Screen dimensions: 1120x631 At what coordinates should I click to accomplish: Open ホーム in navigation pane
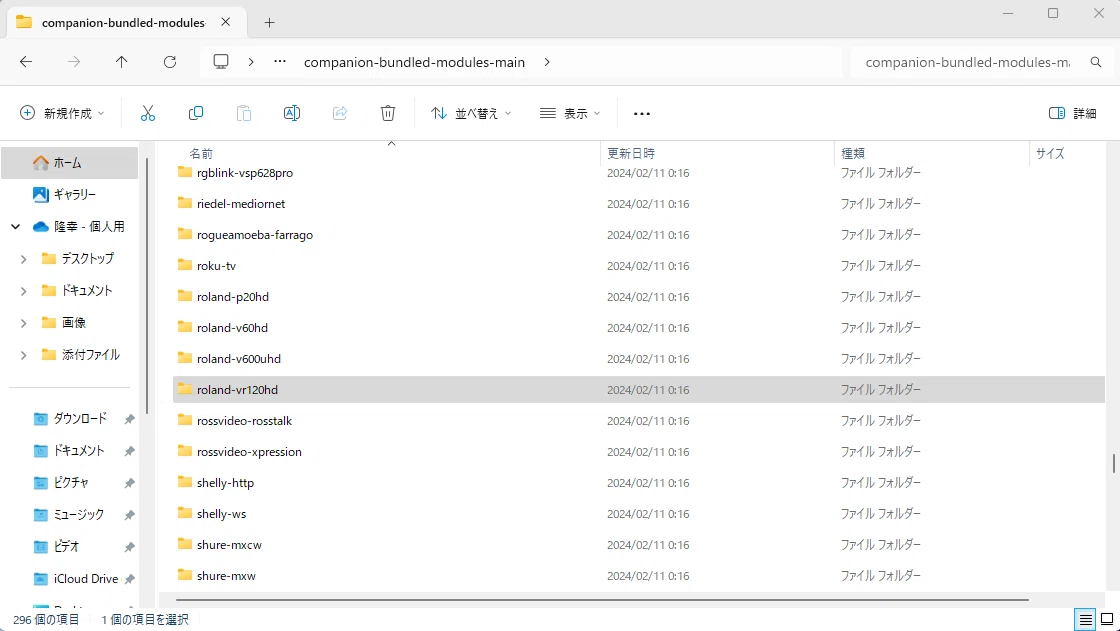point(69,163)
